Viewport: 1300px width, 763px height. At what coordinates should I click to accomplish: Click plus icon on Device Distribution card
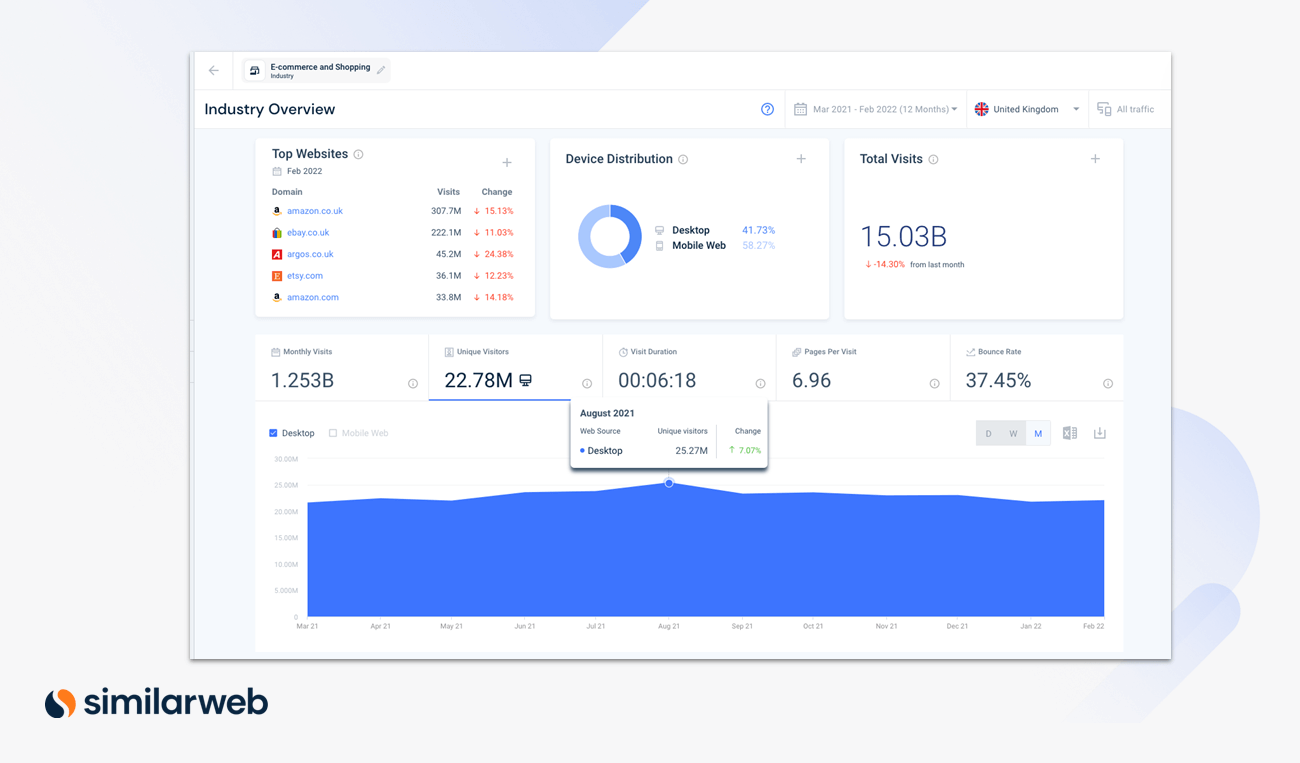801,159
